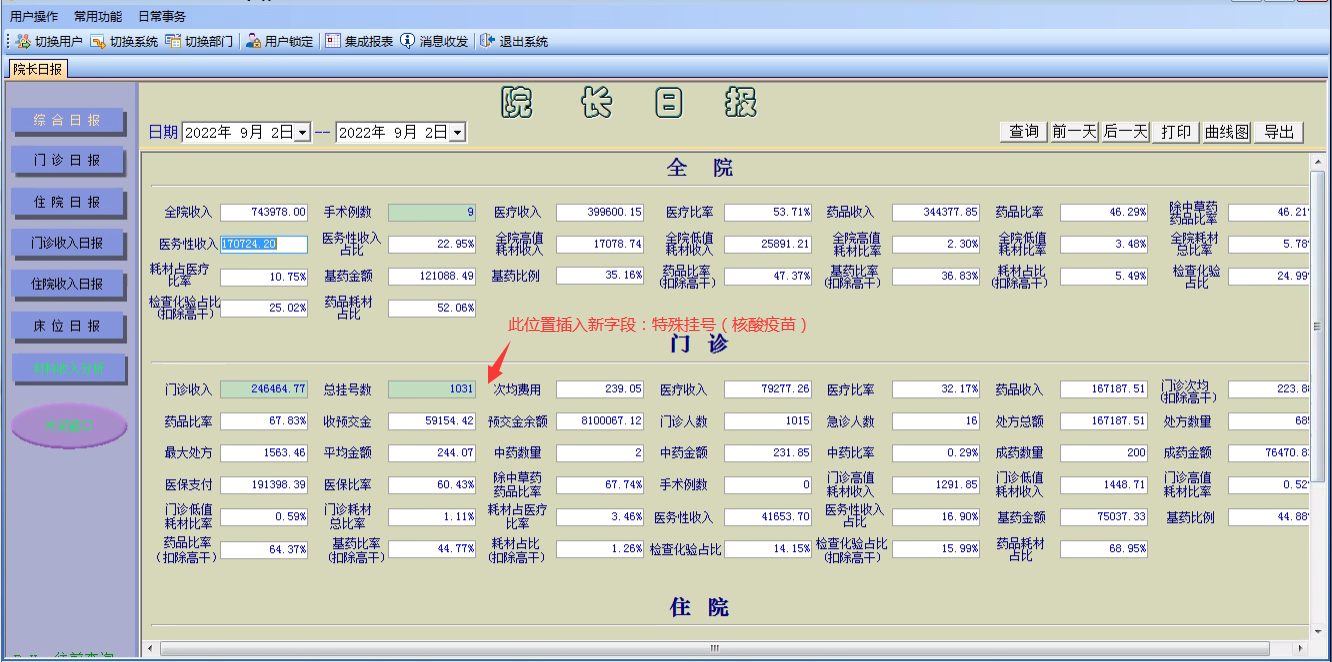Click the 切换部门 switch department icon
The height and width of the screenshot is (662, 1332).
pyautogui.click(x=173, y=41)
